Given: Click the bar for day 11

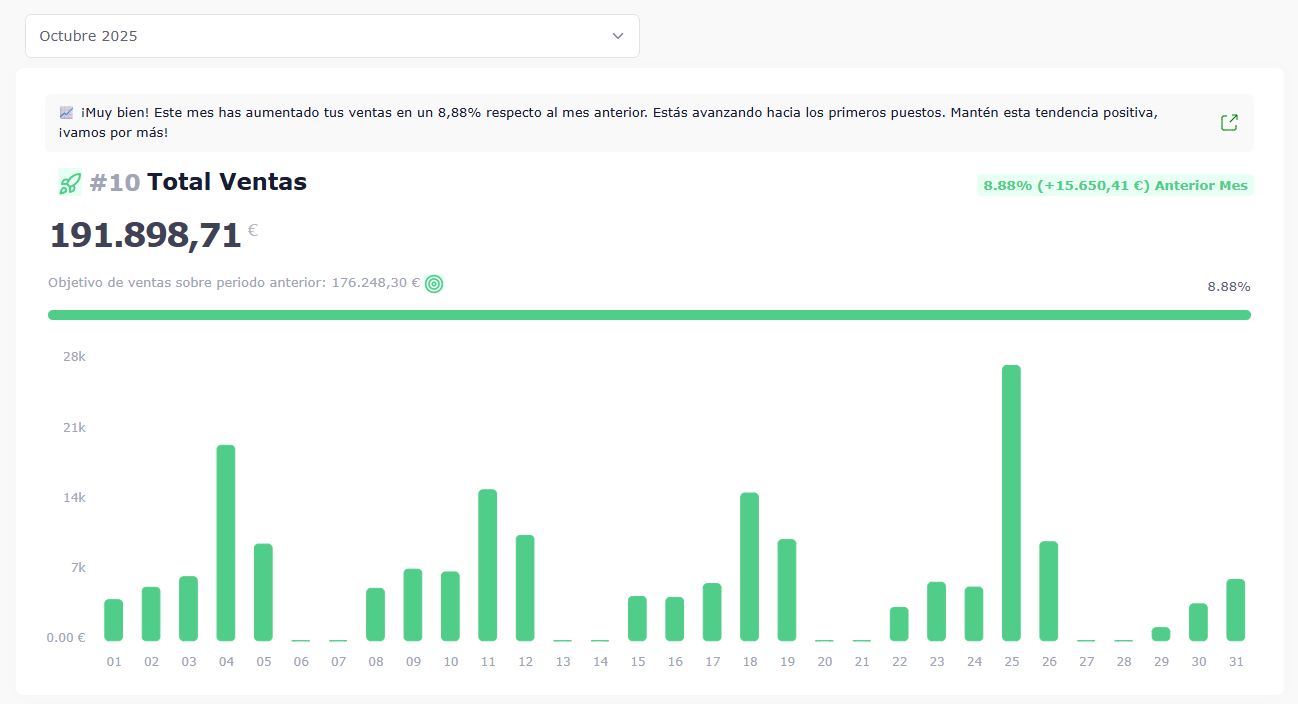Looking at the screenshot, I should tap(488, 564).
